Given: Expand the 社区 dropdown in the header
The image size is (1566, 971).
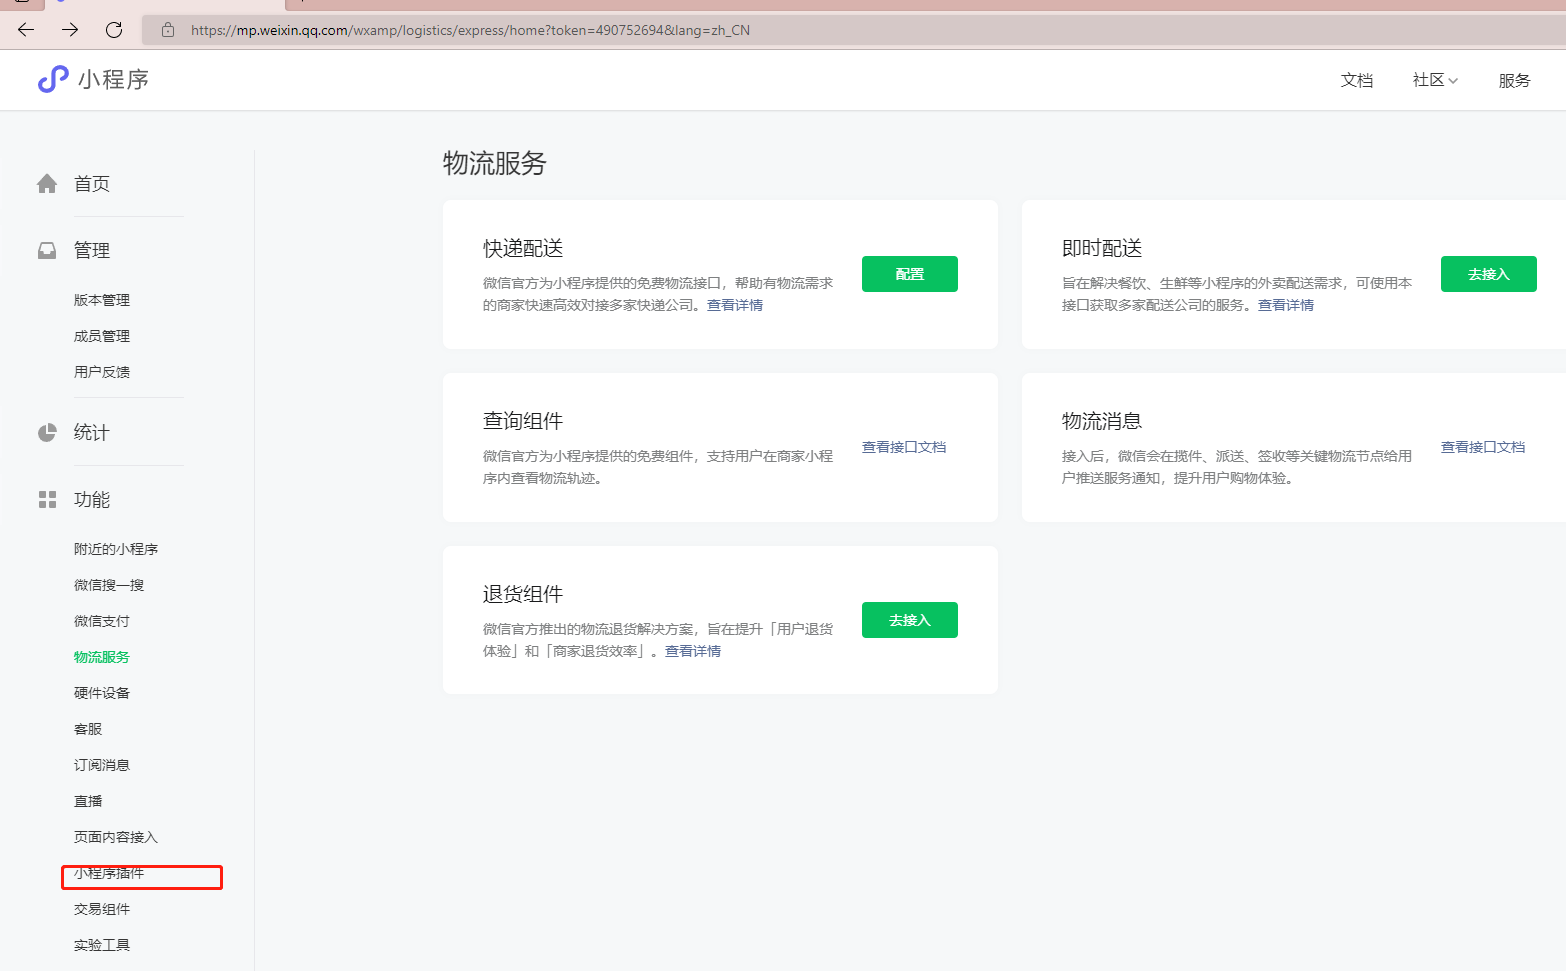Looking at the screenshot, I should coord(1435,80).
